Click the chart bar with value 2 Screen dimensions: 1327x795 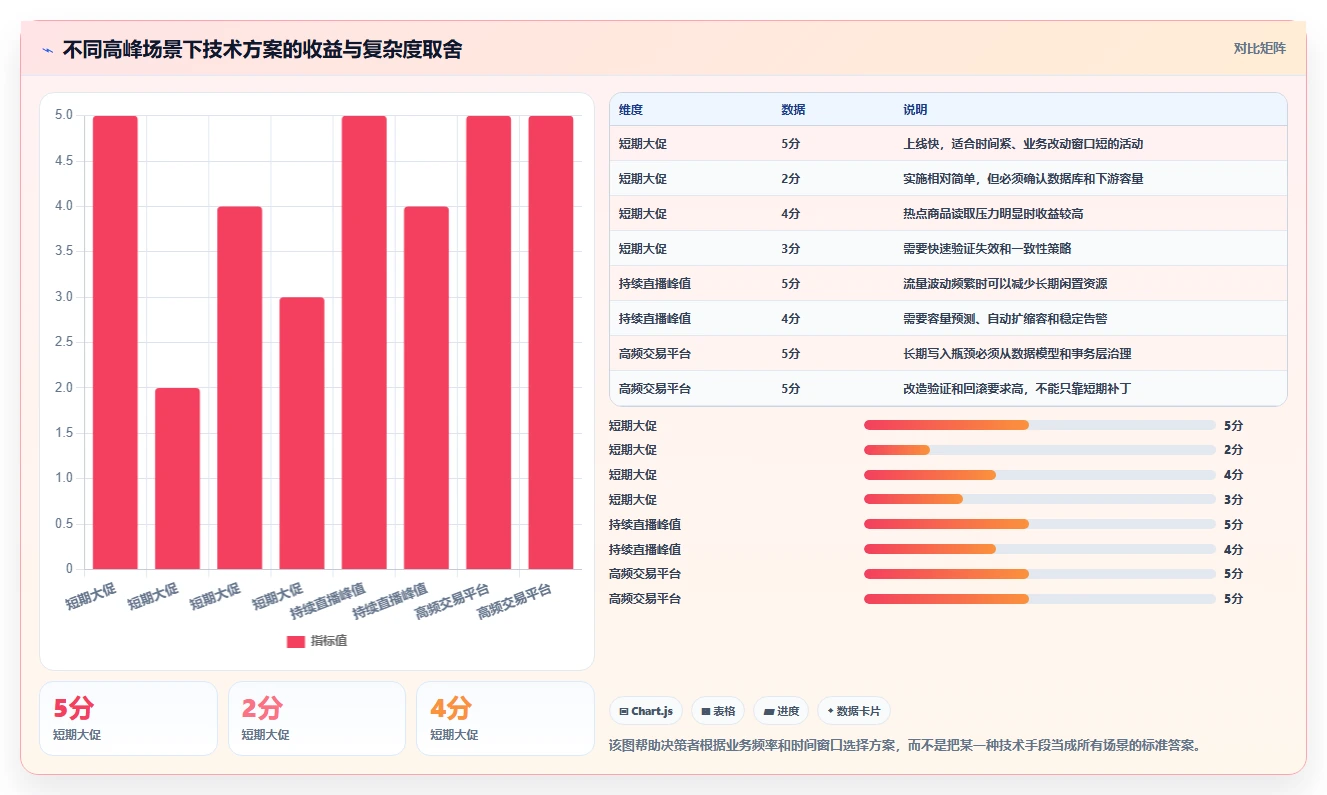point(177,479)
